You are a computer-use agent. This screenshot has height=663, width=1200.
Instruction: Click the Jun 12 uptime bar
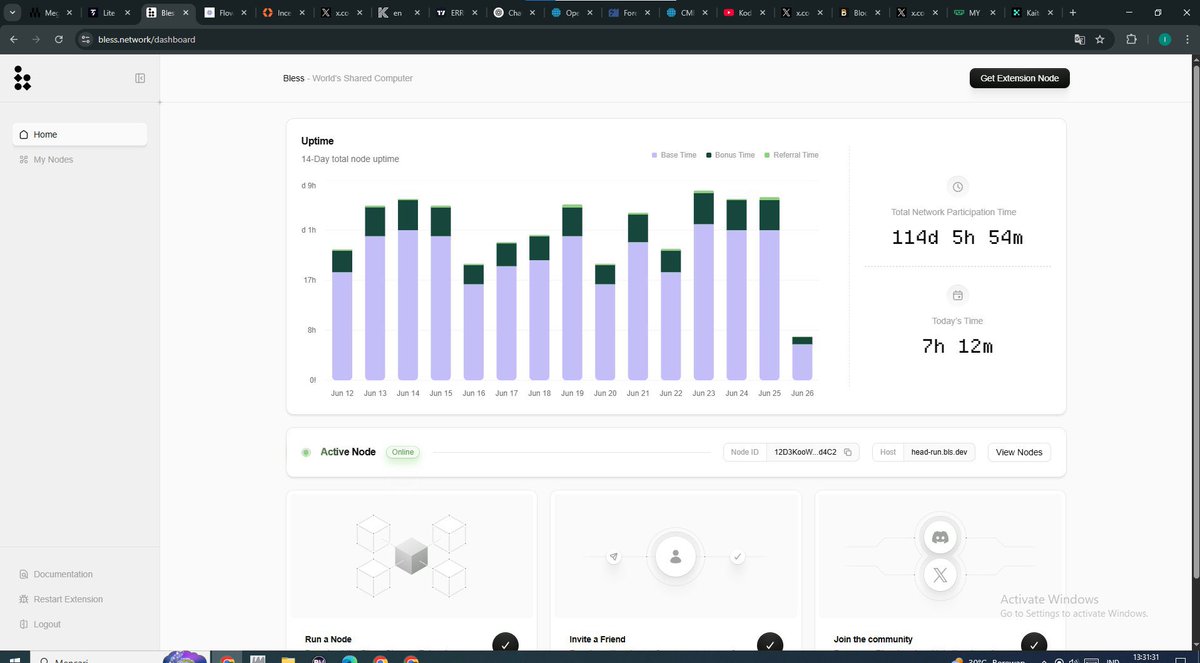click(x=342, y=315)
